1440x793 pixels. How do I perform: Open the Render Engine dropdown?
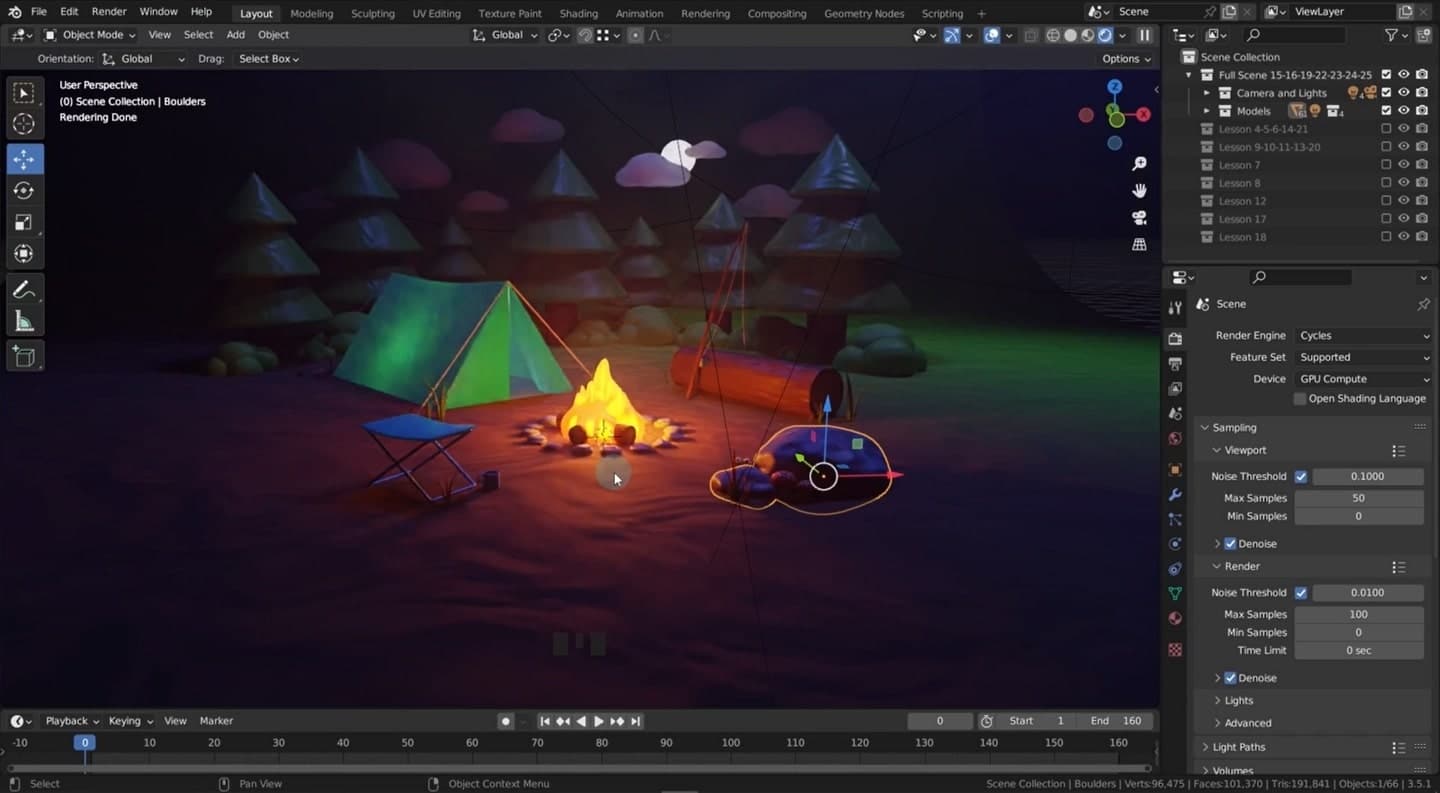(1363, 335)
